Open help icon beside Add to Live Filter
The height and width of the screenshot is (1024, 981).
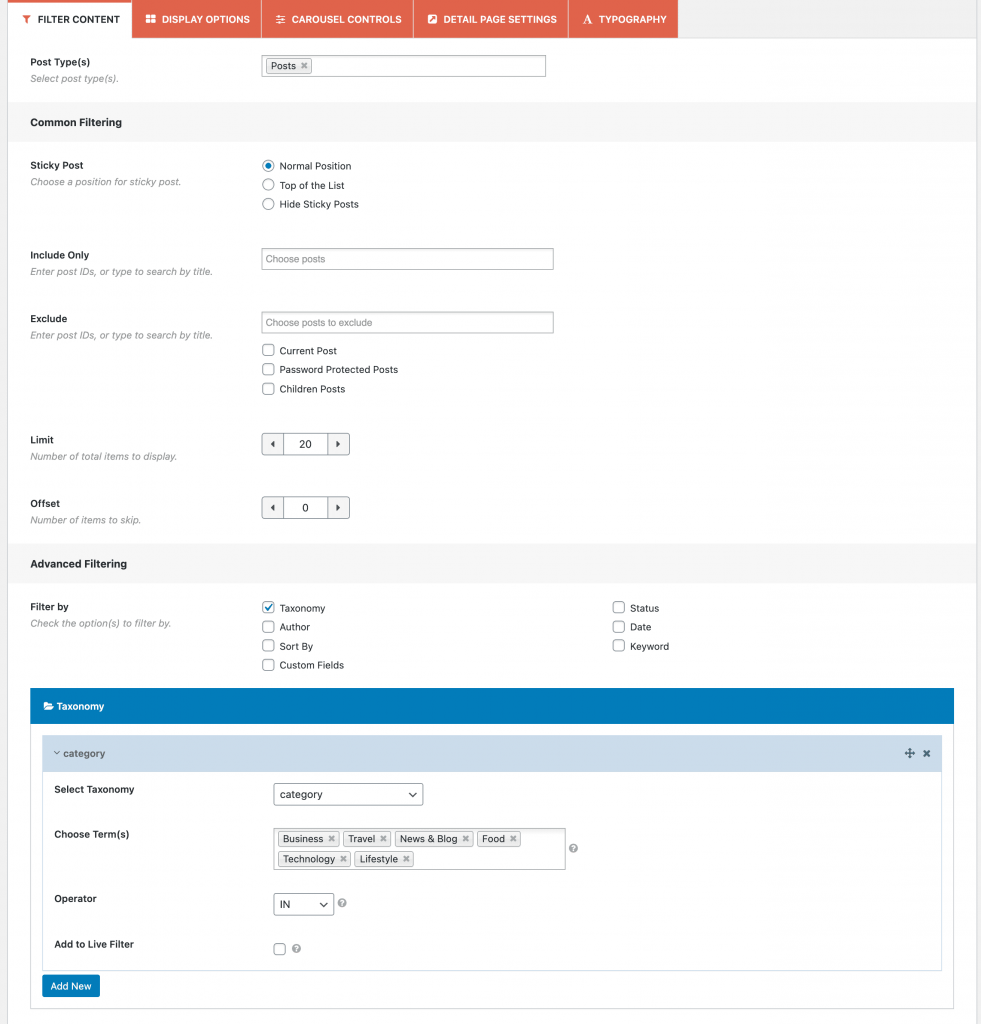click(297, 948)
